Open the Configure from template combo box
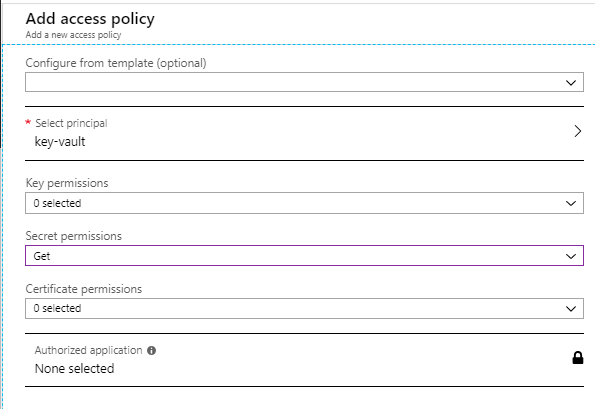This screenshot has width=595, height=409. coord(304,82)
